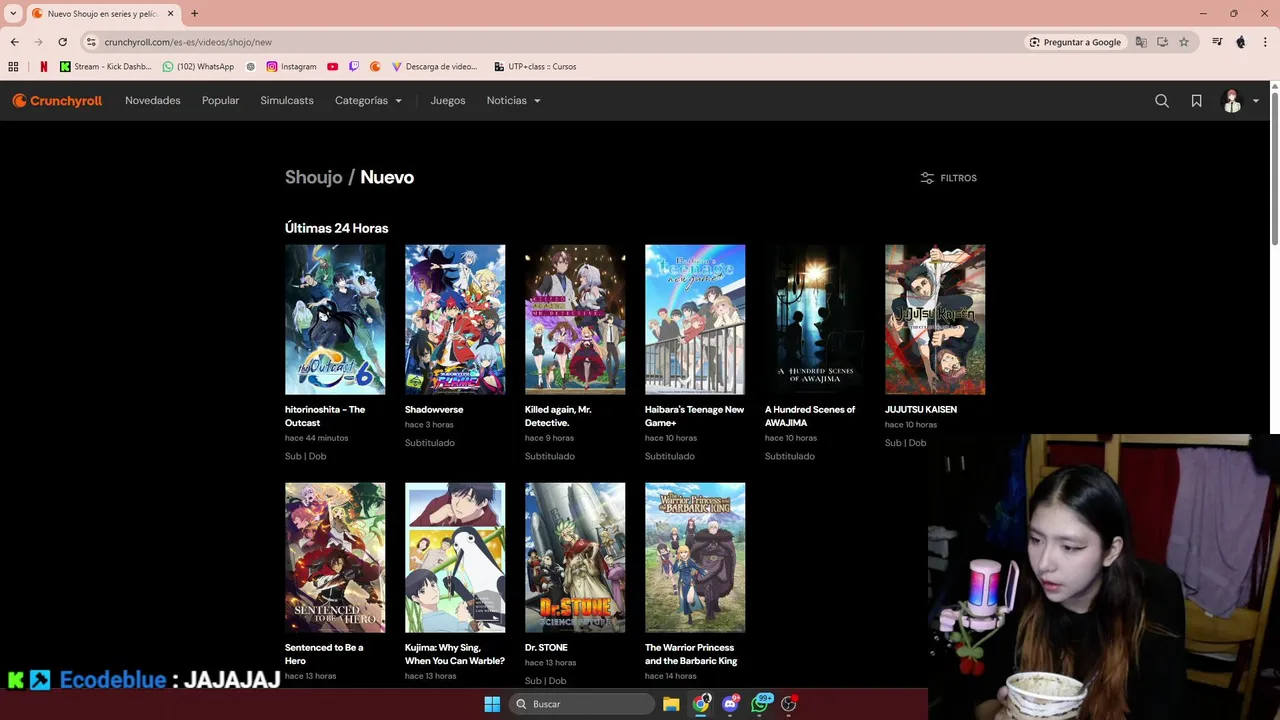Open the Dr. STONE poster

click(x=575, y=558)
